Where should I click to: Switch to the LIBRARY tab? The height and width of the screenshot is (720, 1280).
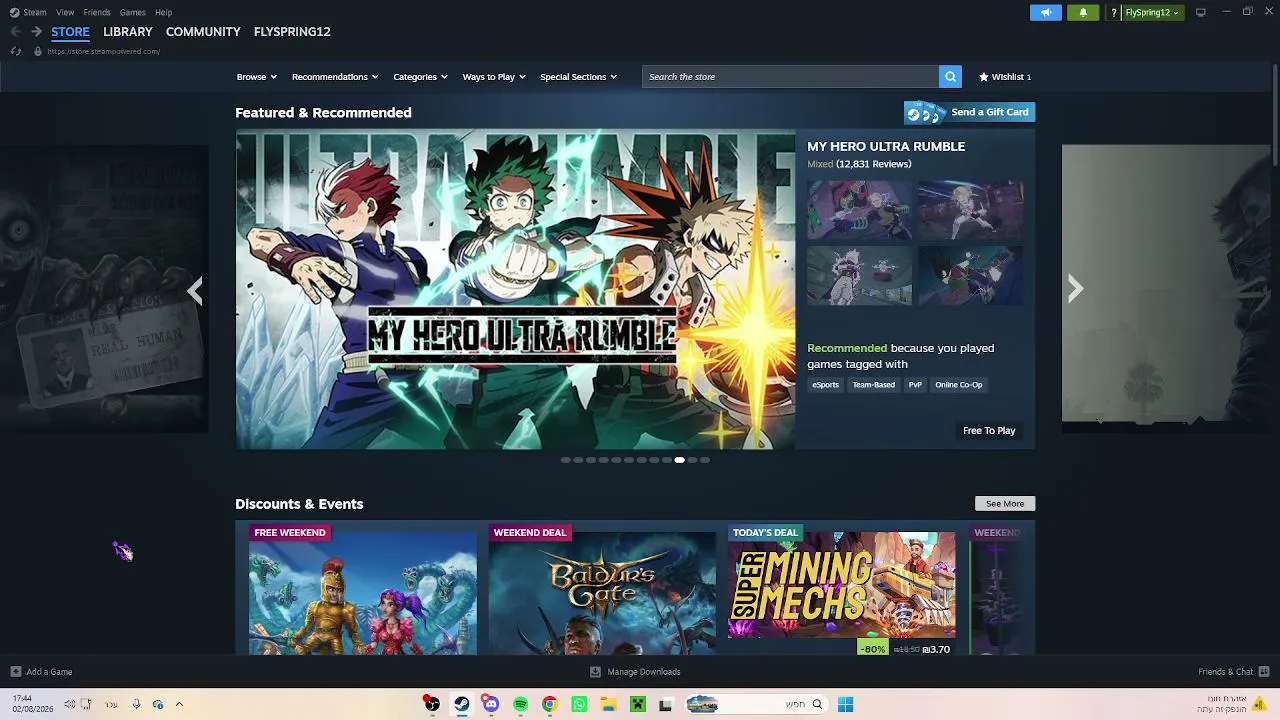[128, 32]
